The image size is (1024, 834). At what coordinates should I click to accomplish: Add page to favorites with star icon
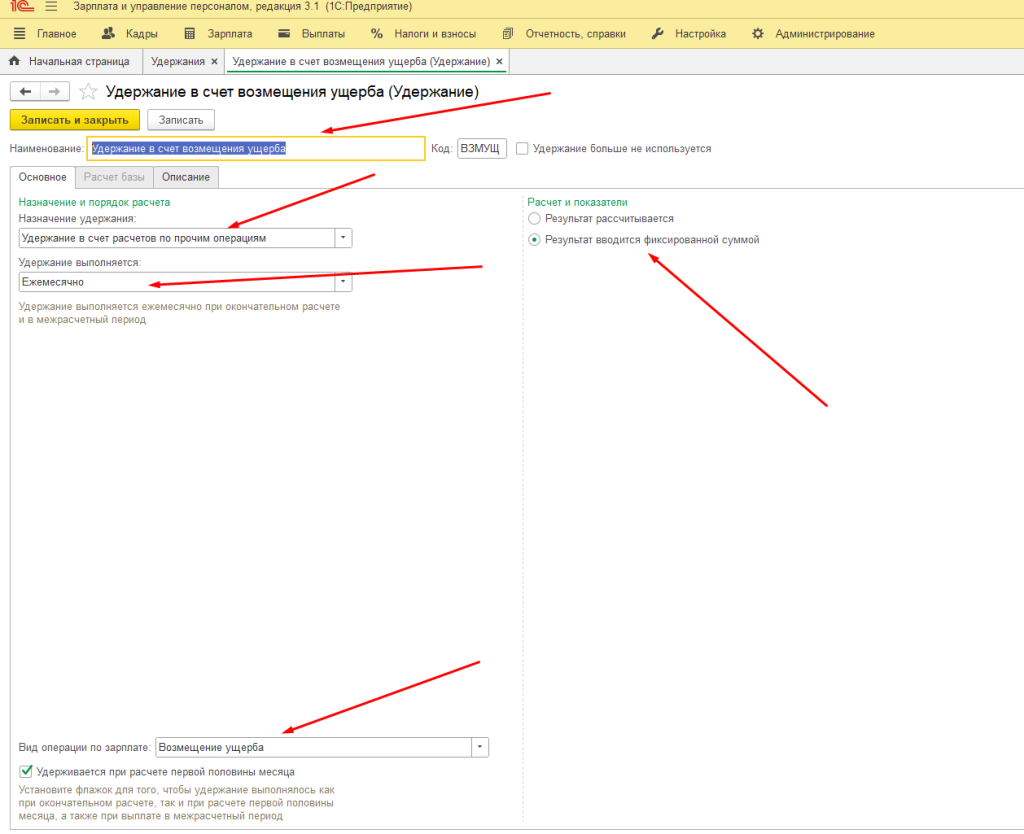click(88, 92)
